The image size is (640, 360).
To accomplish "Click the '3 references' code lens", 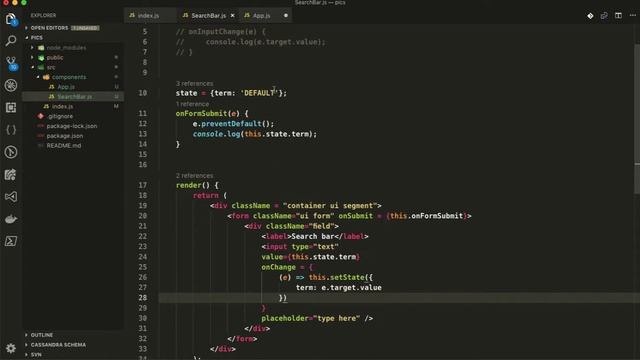I will (x=194, y=83).
